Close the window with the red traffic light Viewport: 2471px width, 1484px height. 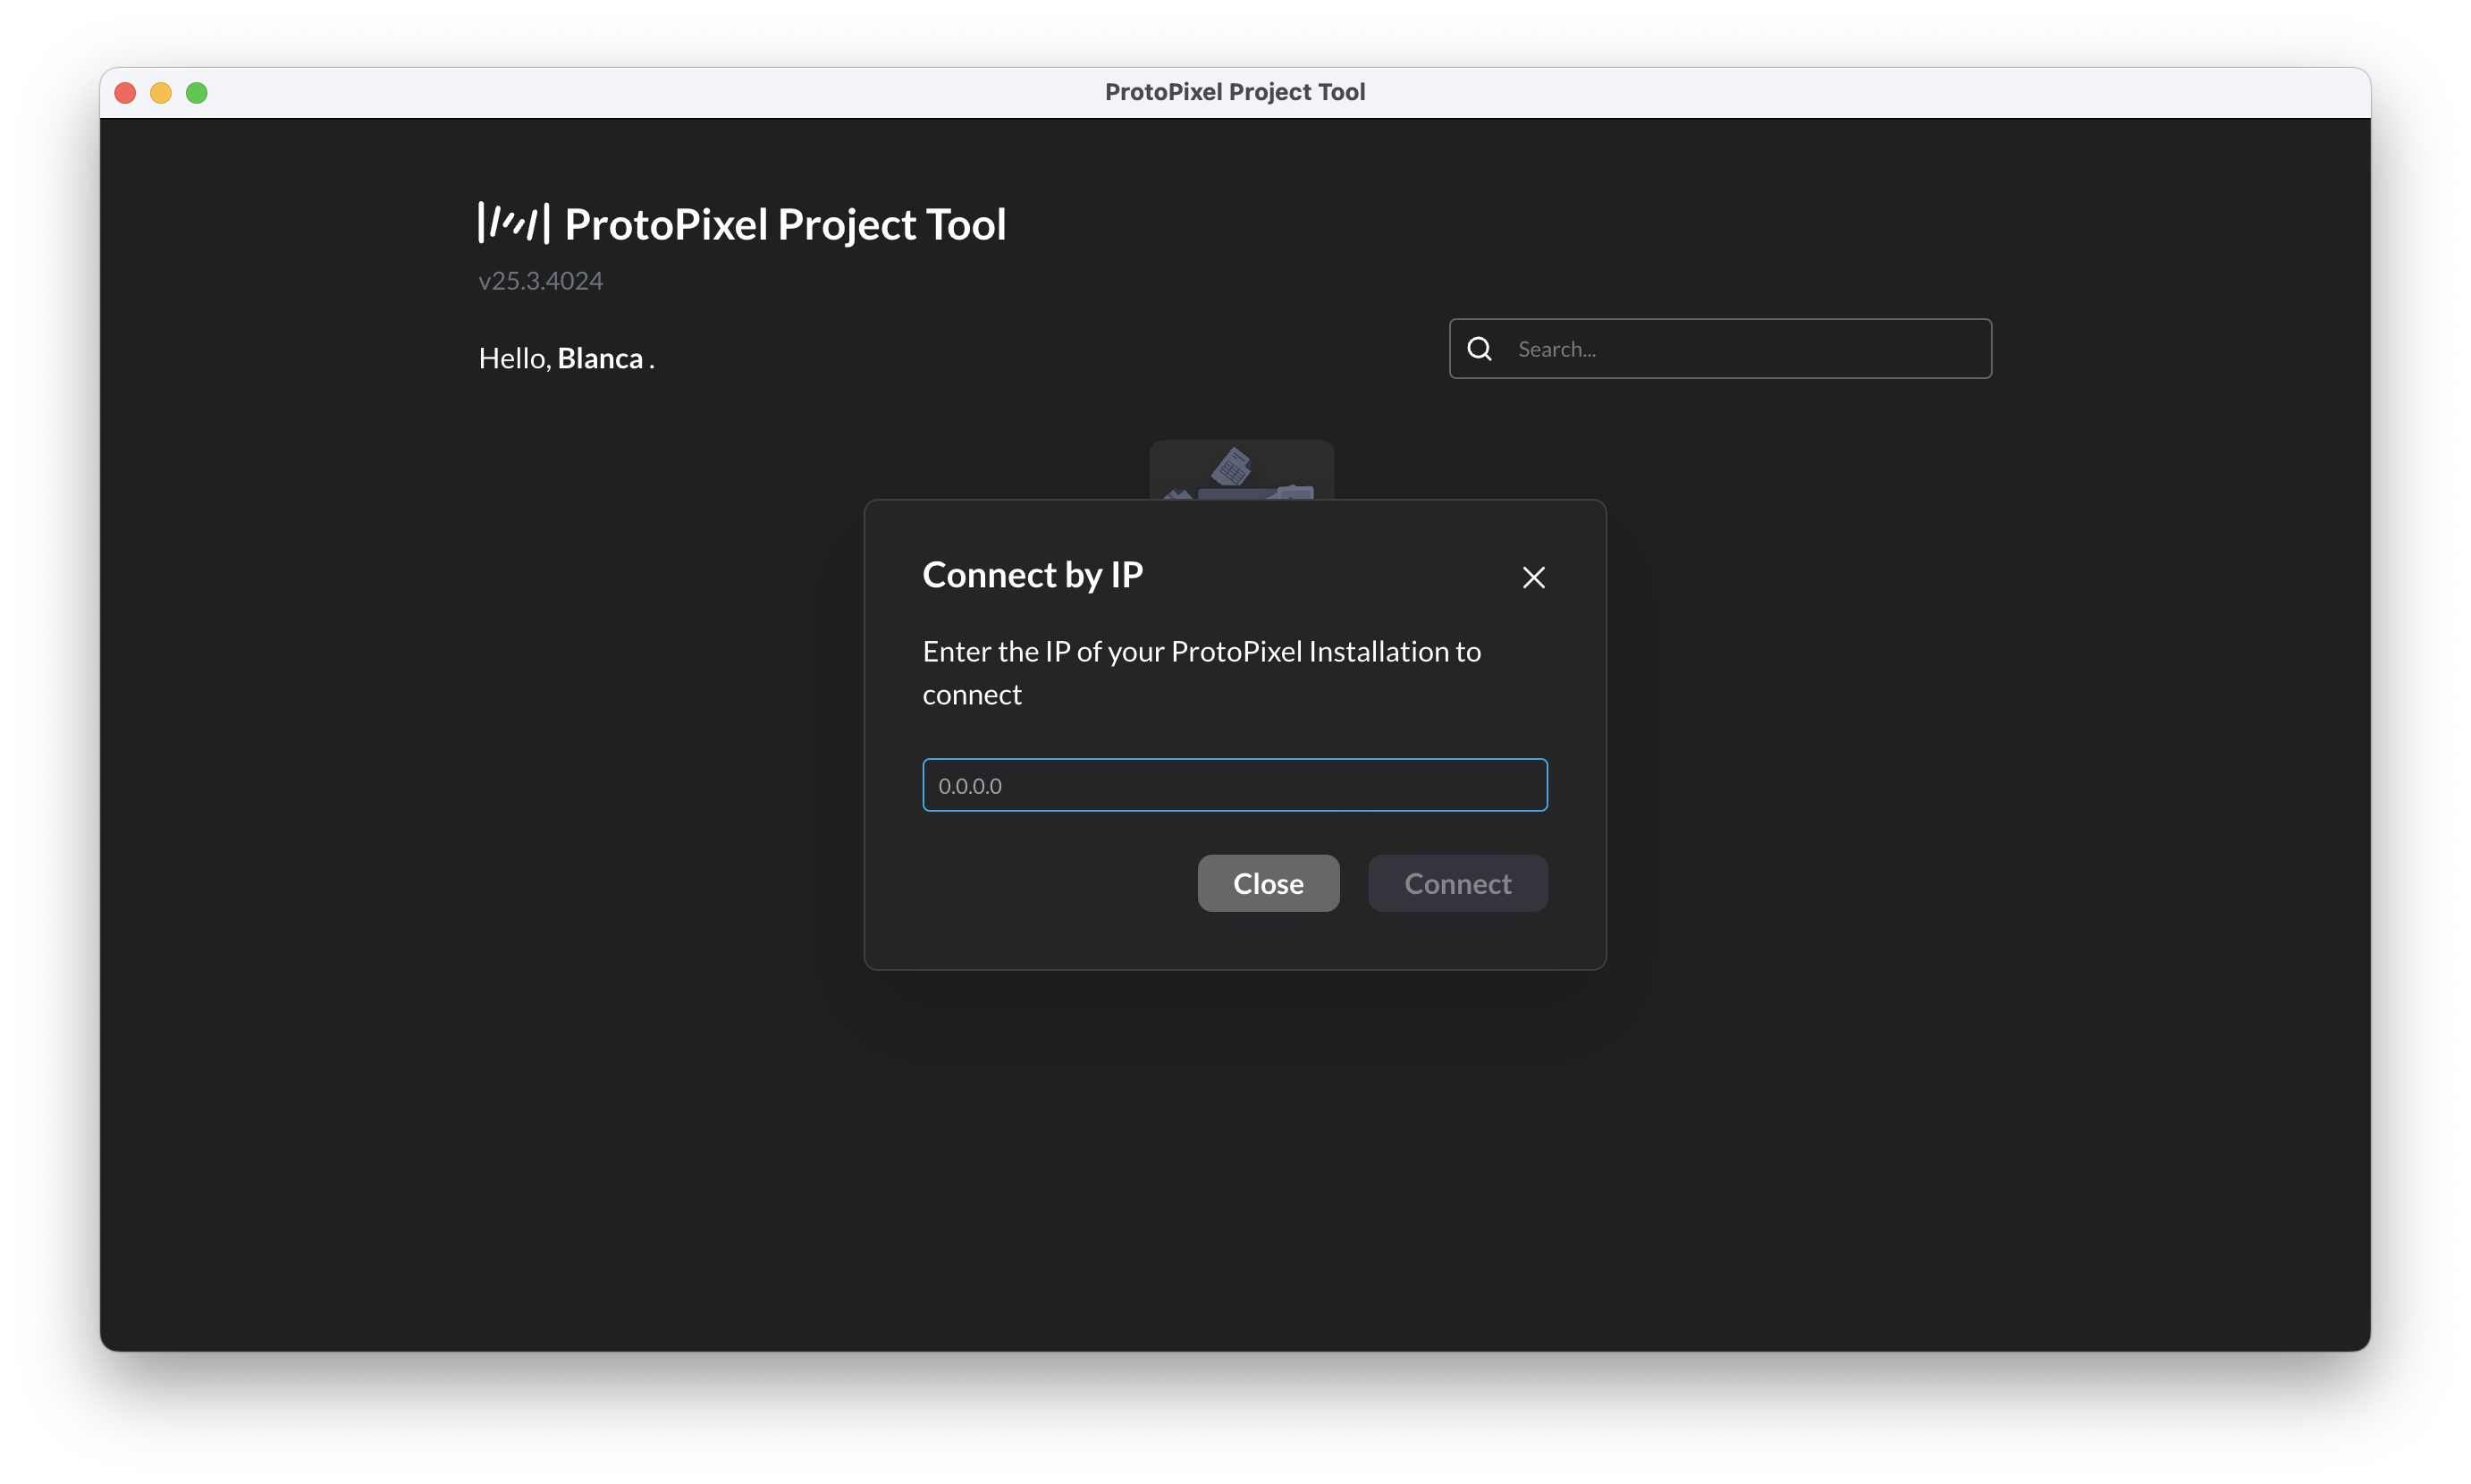(124, 92)
